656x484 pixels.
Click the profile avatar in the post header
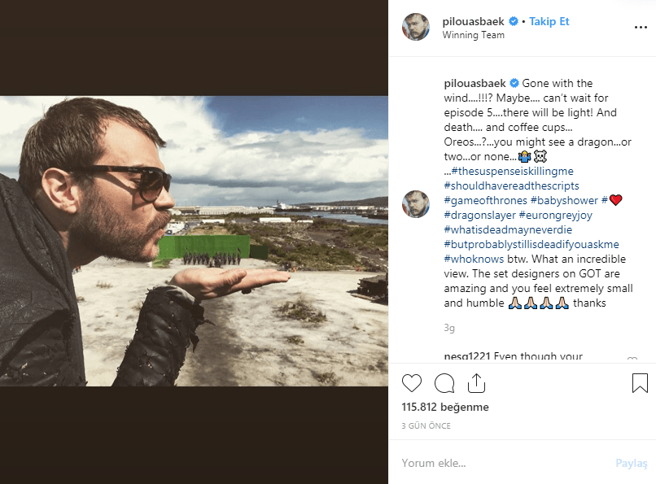[x=416, y=28]
